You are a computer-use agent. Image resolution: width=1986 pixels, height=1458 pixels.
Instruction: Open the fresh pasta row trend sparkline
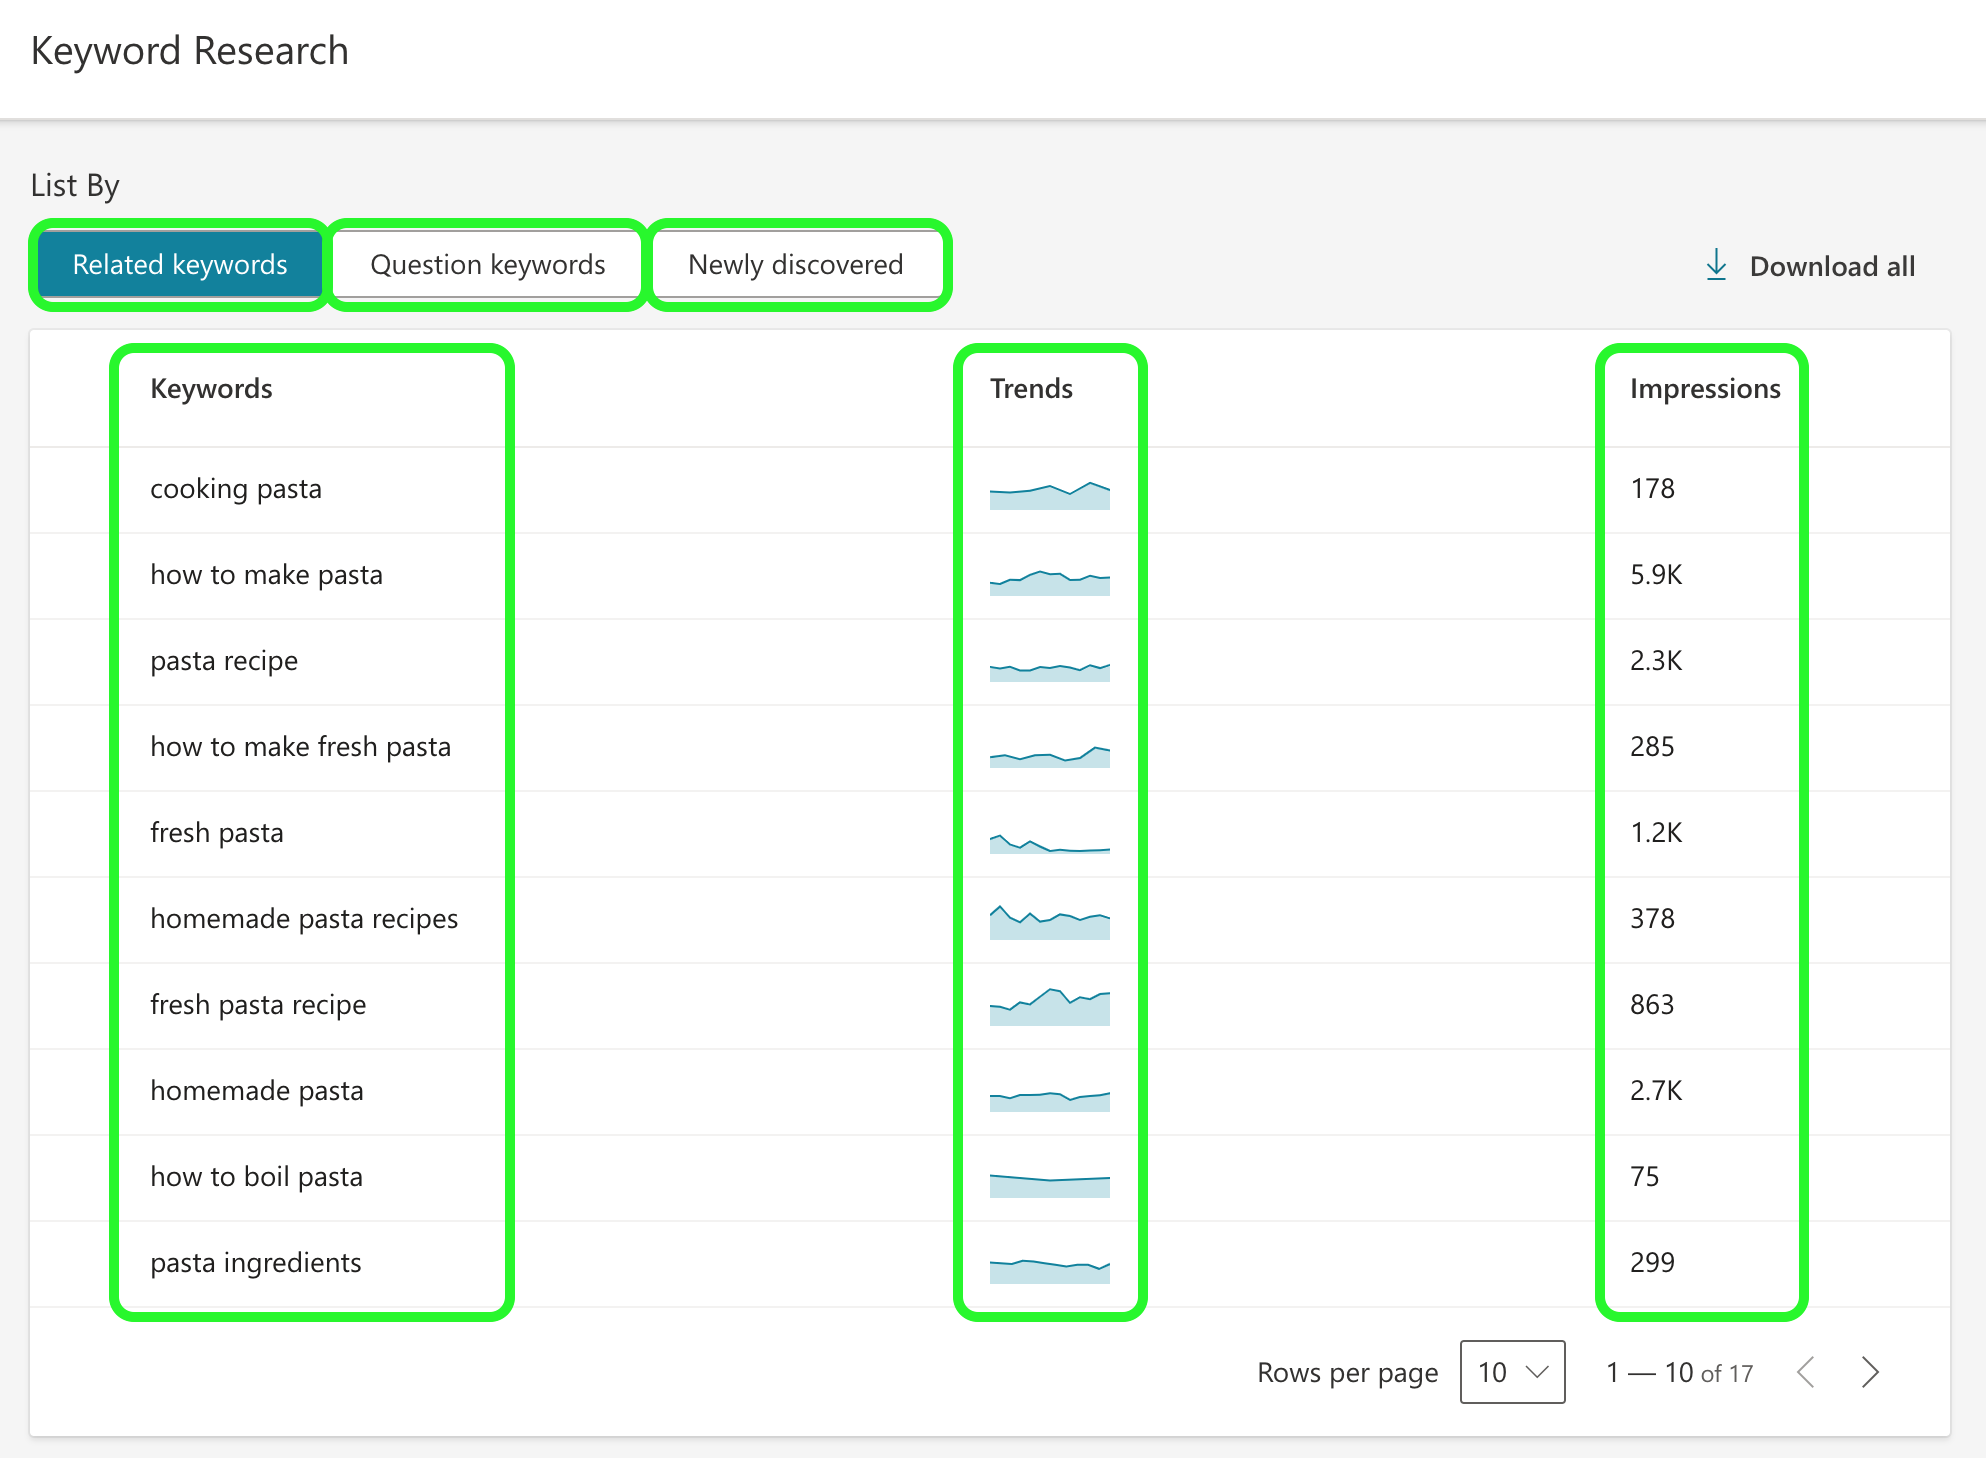pyautogui.click(x=1050, y=843)
